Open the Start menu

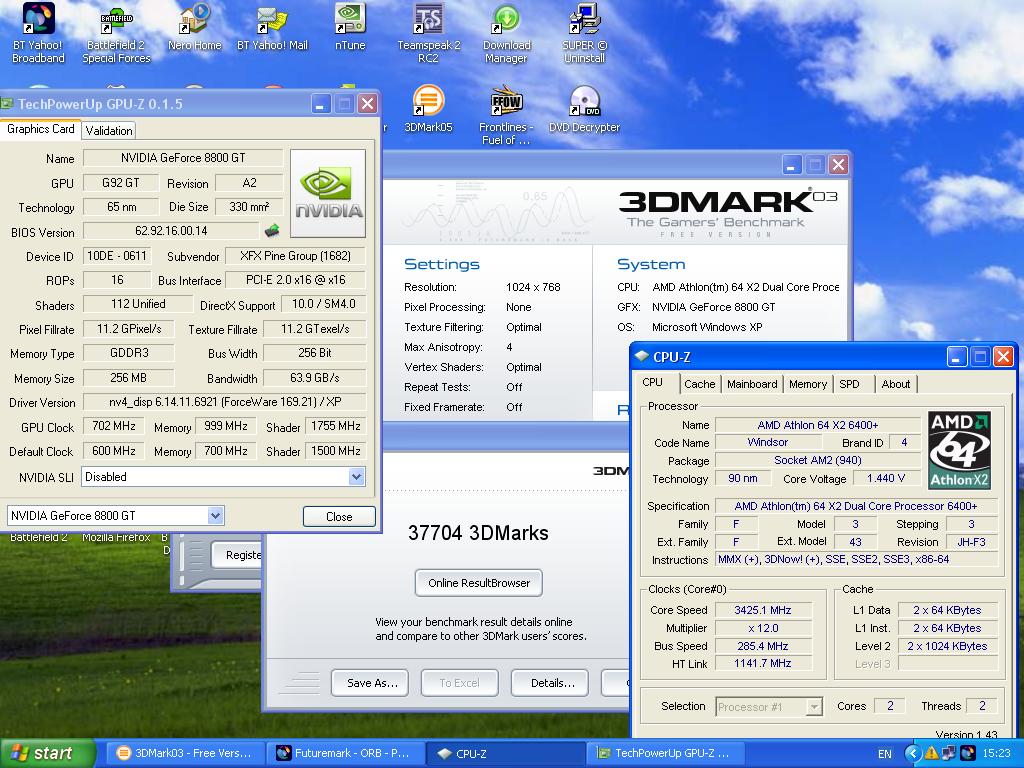[x=47, y=753]
